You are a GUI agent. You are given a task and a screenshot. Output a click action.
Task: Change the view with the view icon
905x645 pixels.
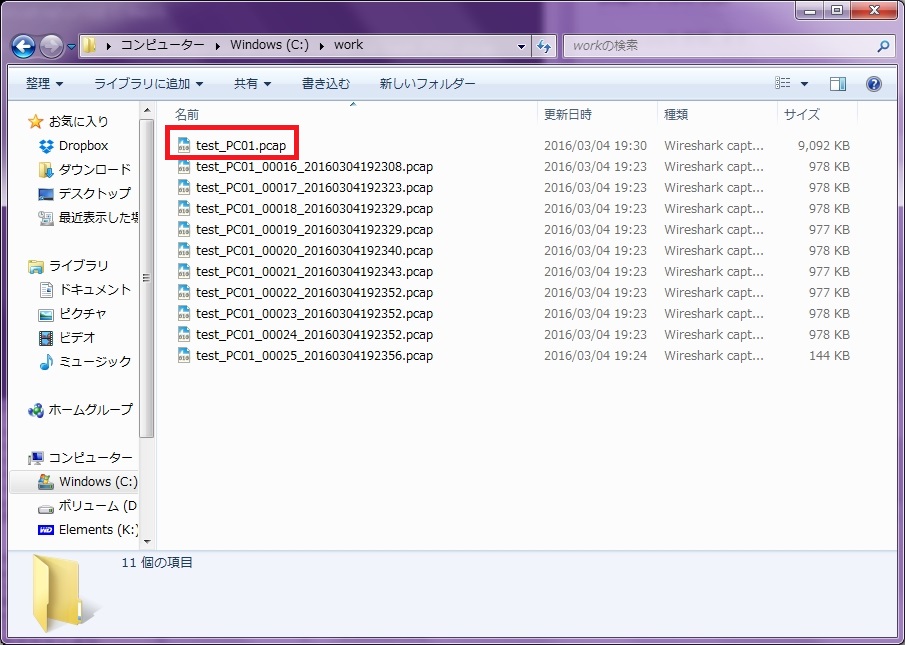(783, 84)
